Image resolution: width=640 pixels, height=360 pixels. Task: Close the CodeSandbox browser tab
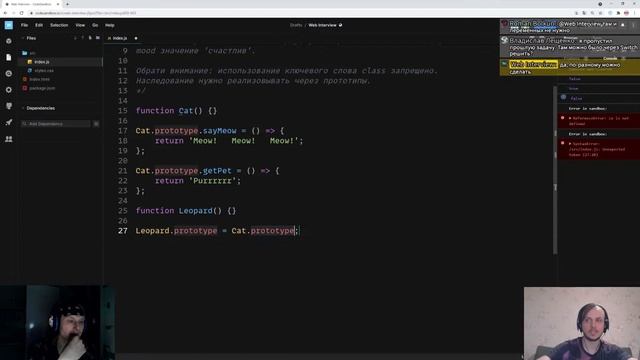pos(58,4)
